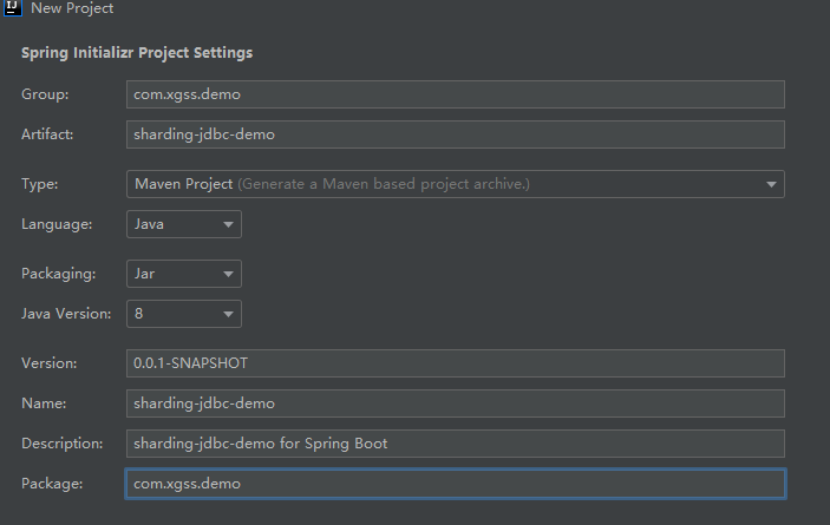Click the "Language:" label
This screenshot has height=526, width=830.
(x=56, y=224)
